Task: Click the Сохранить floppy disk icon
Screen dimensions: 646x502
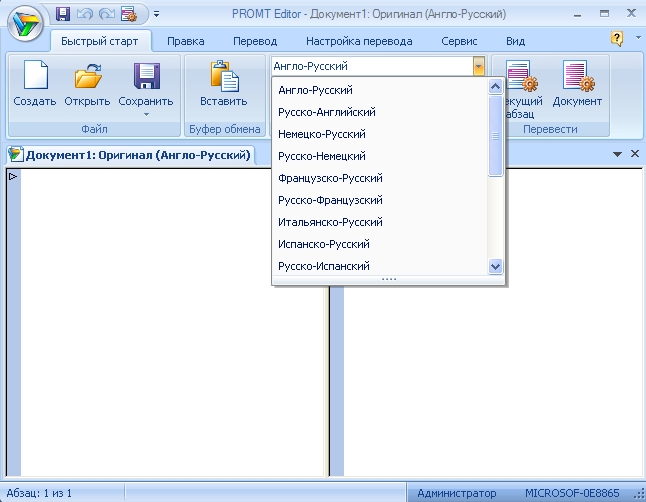Action: (x=146, y=78)
